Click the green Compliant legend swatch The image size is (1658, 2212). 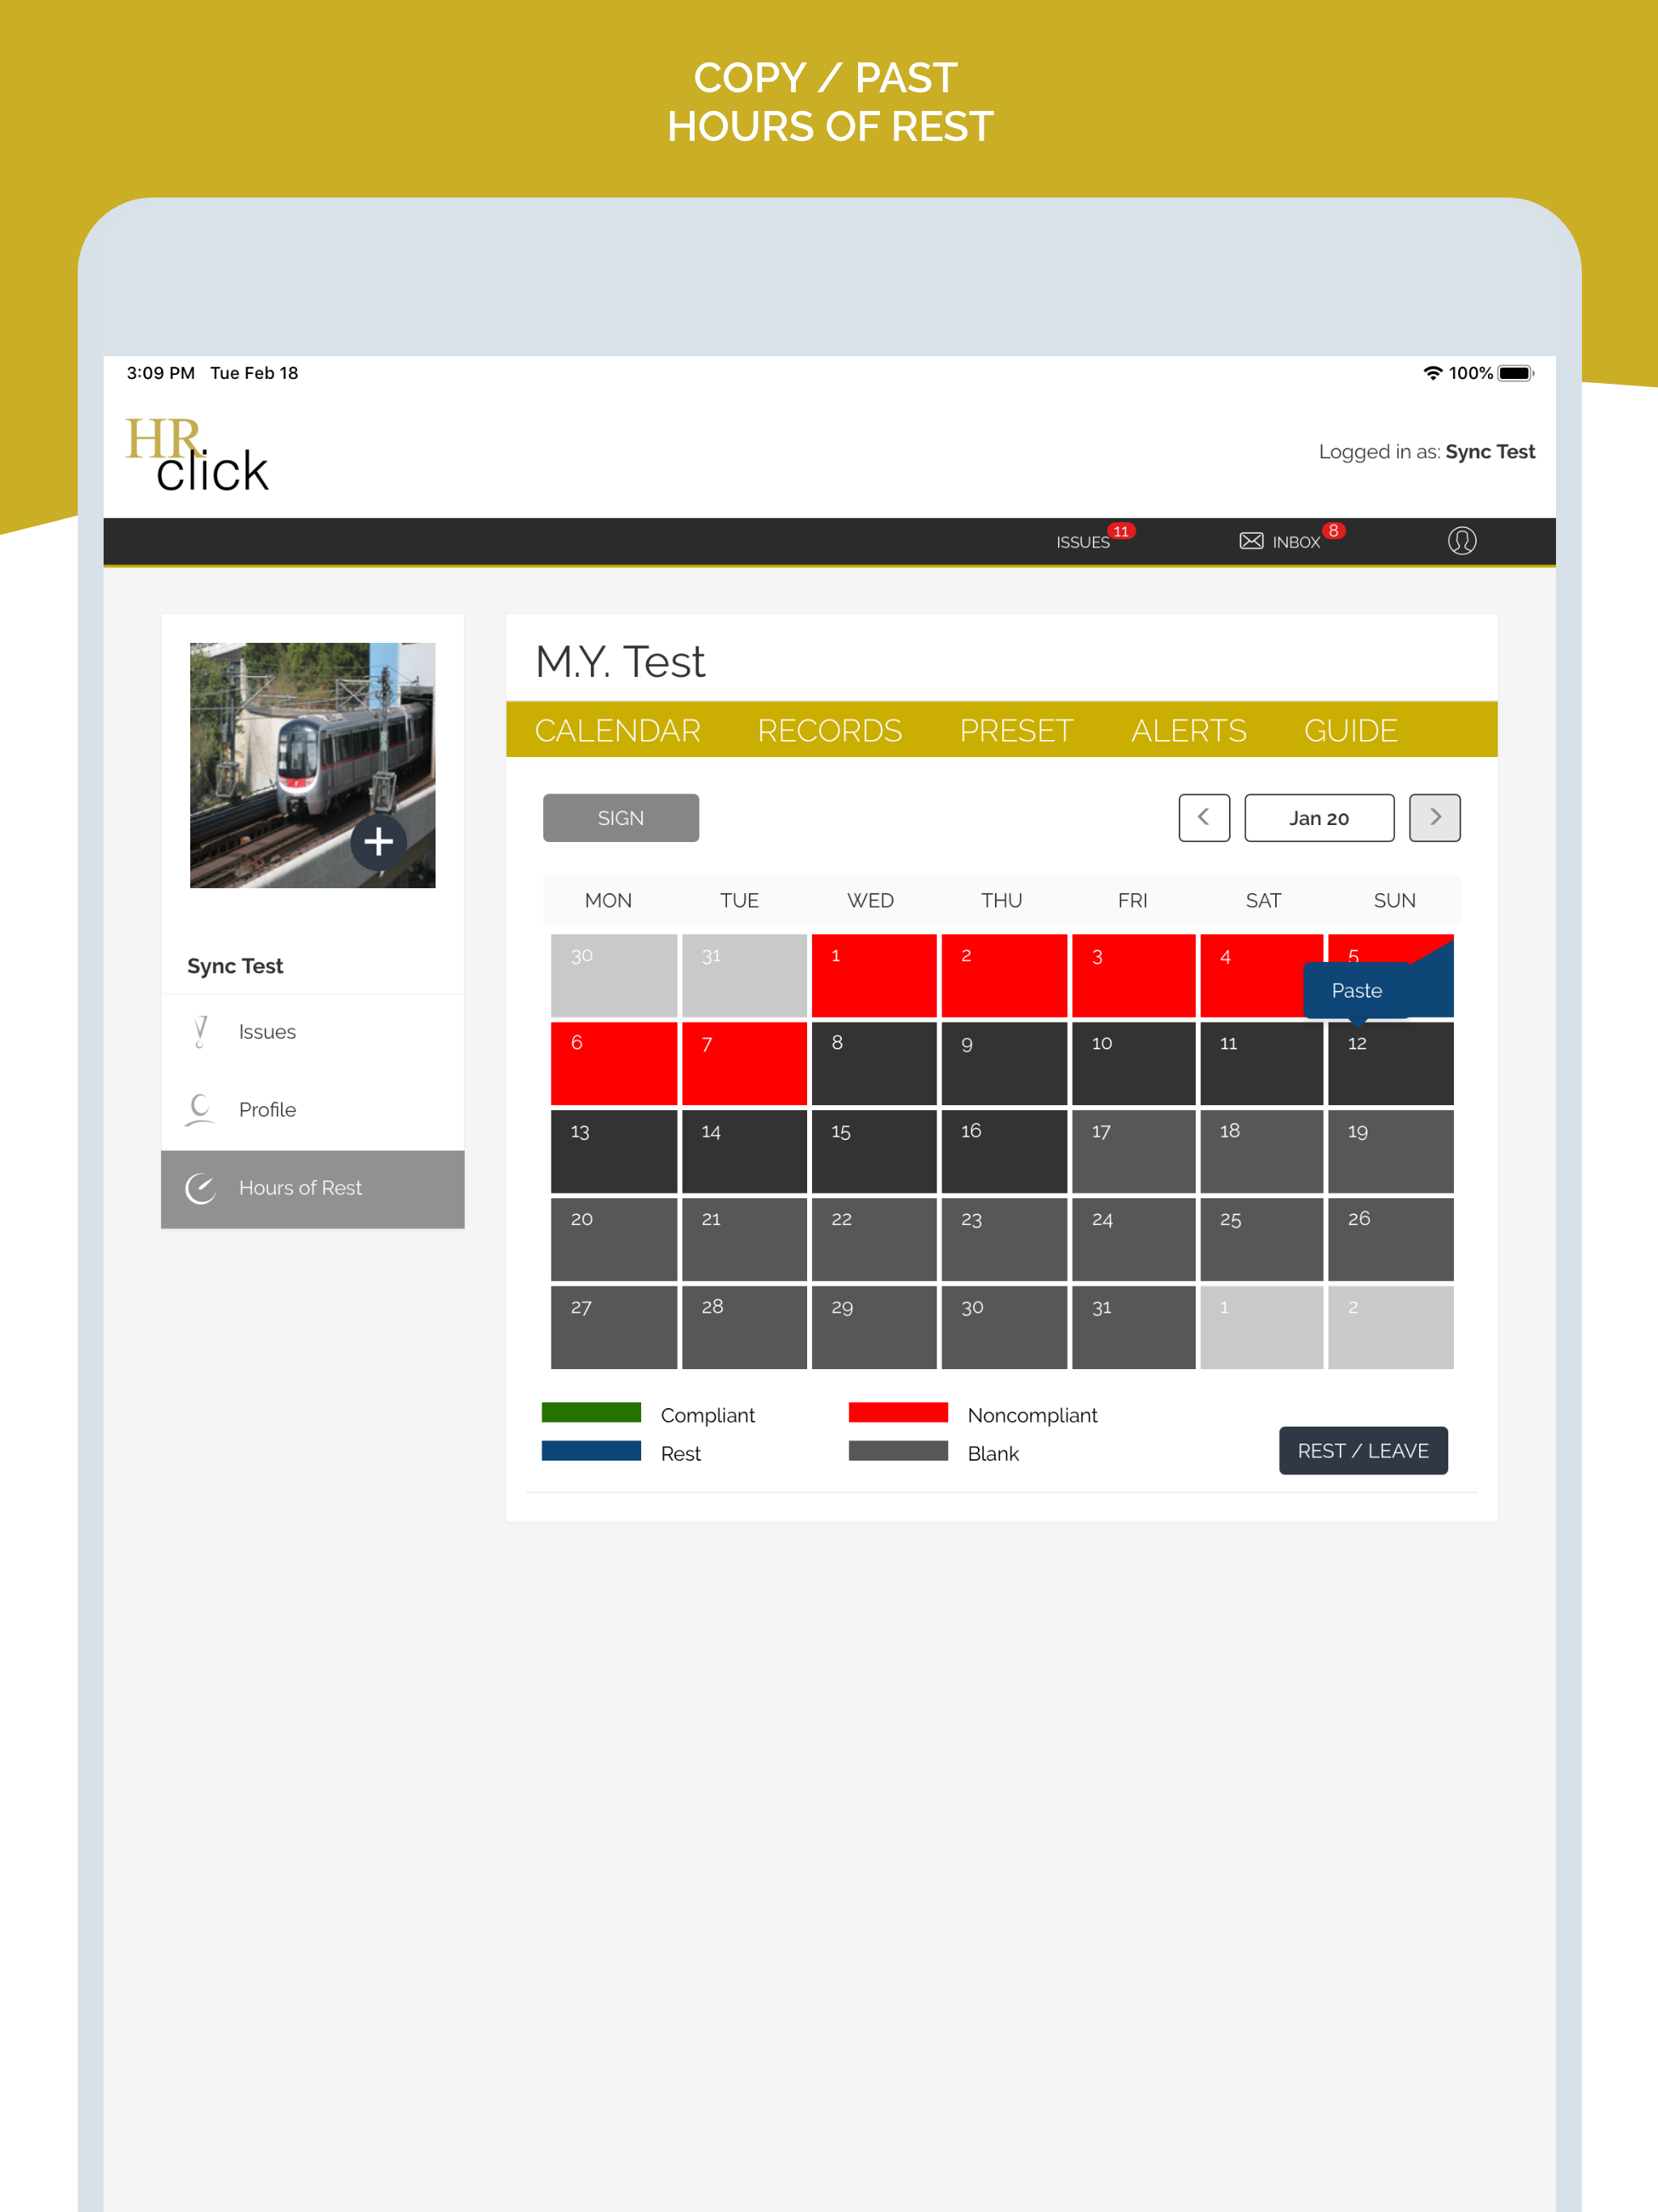pyautogui.click(x=591, y=1412)
